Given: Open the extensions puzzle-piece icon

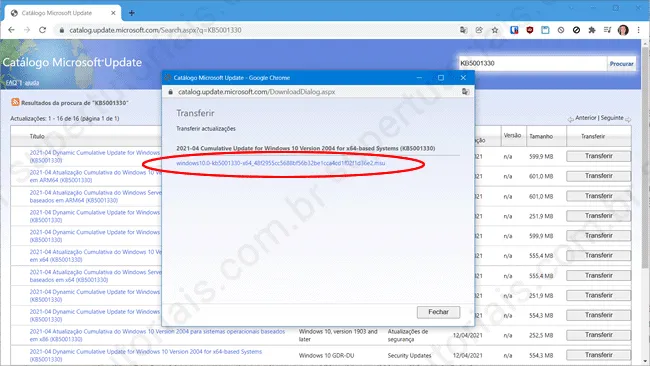Looking at the screenshot, I should click(592, 30).
